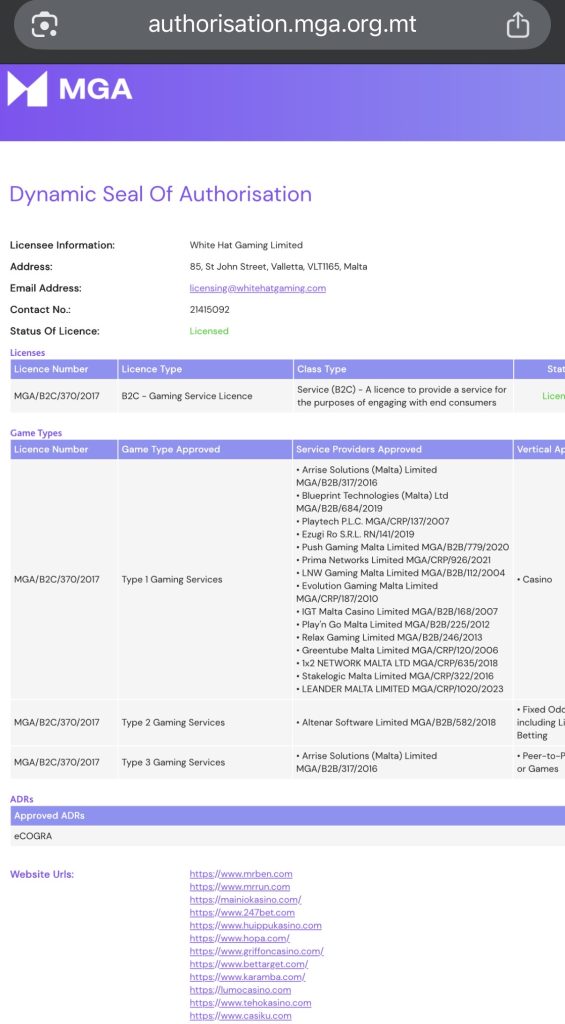Screen dimensions: 565x1024
Task: Tap the authorisation.mga.org.mt address field
Action: pos(282,25)
